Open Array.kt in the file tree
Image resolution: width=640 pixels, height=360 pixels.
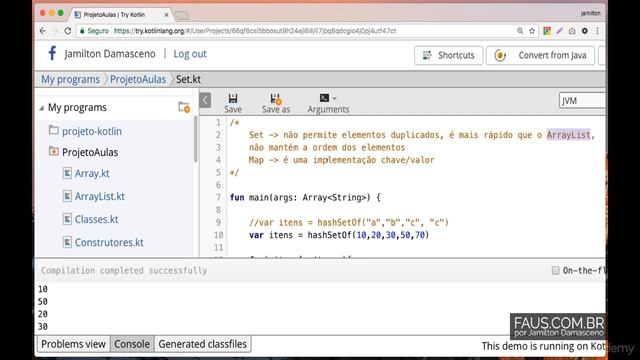point(92,173)
